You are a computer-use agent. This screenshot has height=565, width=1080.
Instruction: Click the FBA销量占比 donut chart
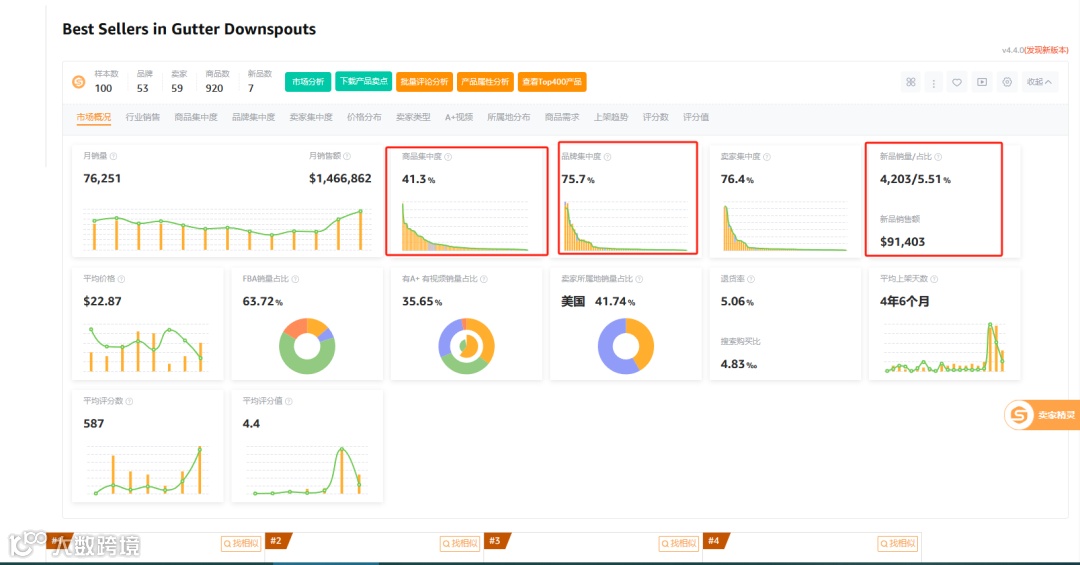(x=307, y=346)
